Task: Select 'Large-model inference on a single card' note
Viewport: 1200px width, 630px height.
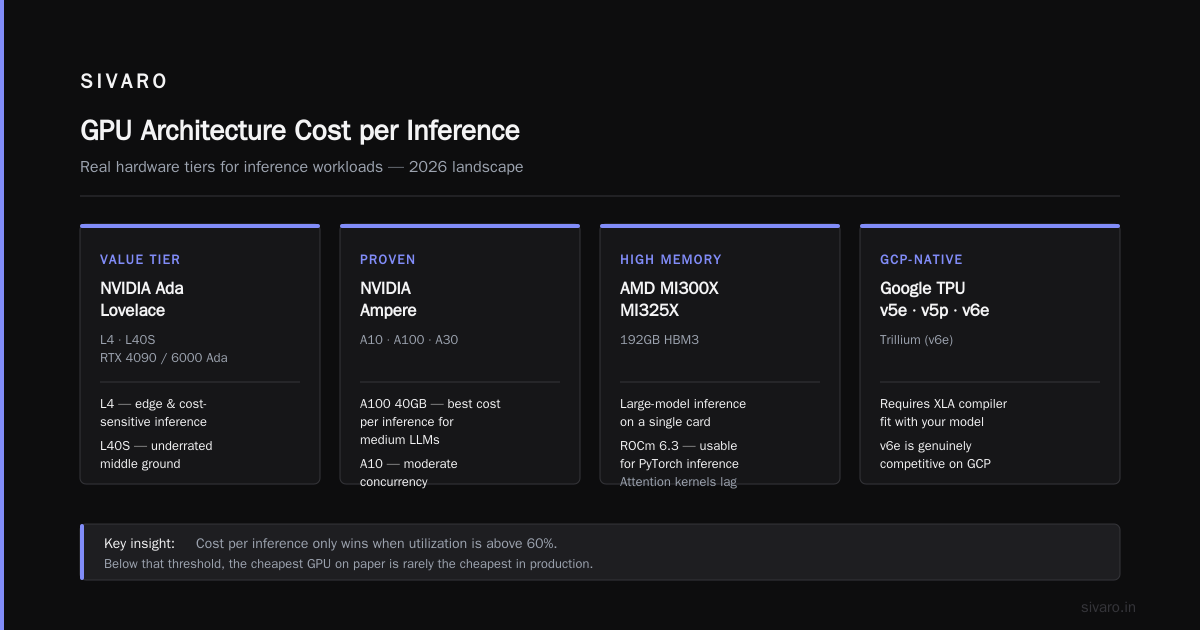Action: tap(683, 413)
